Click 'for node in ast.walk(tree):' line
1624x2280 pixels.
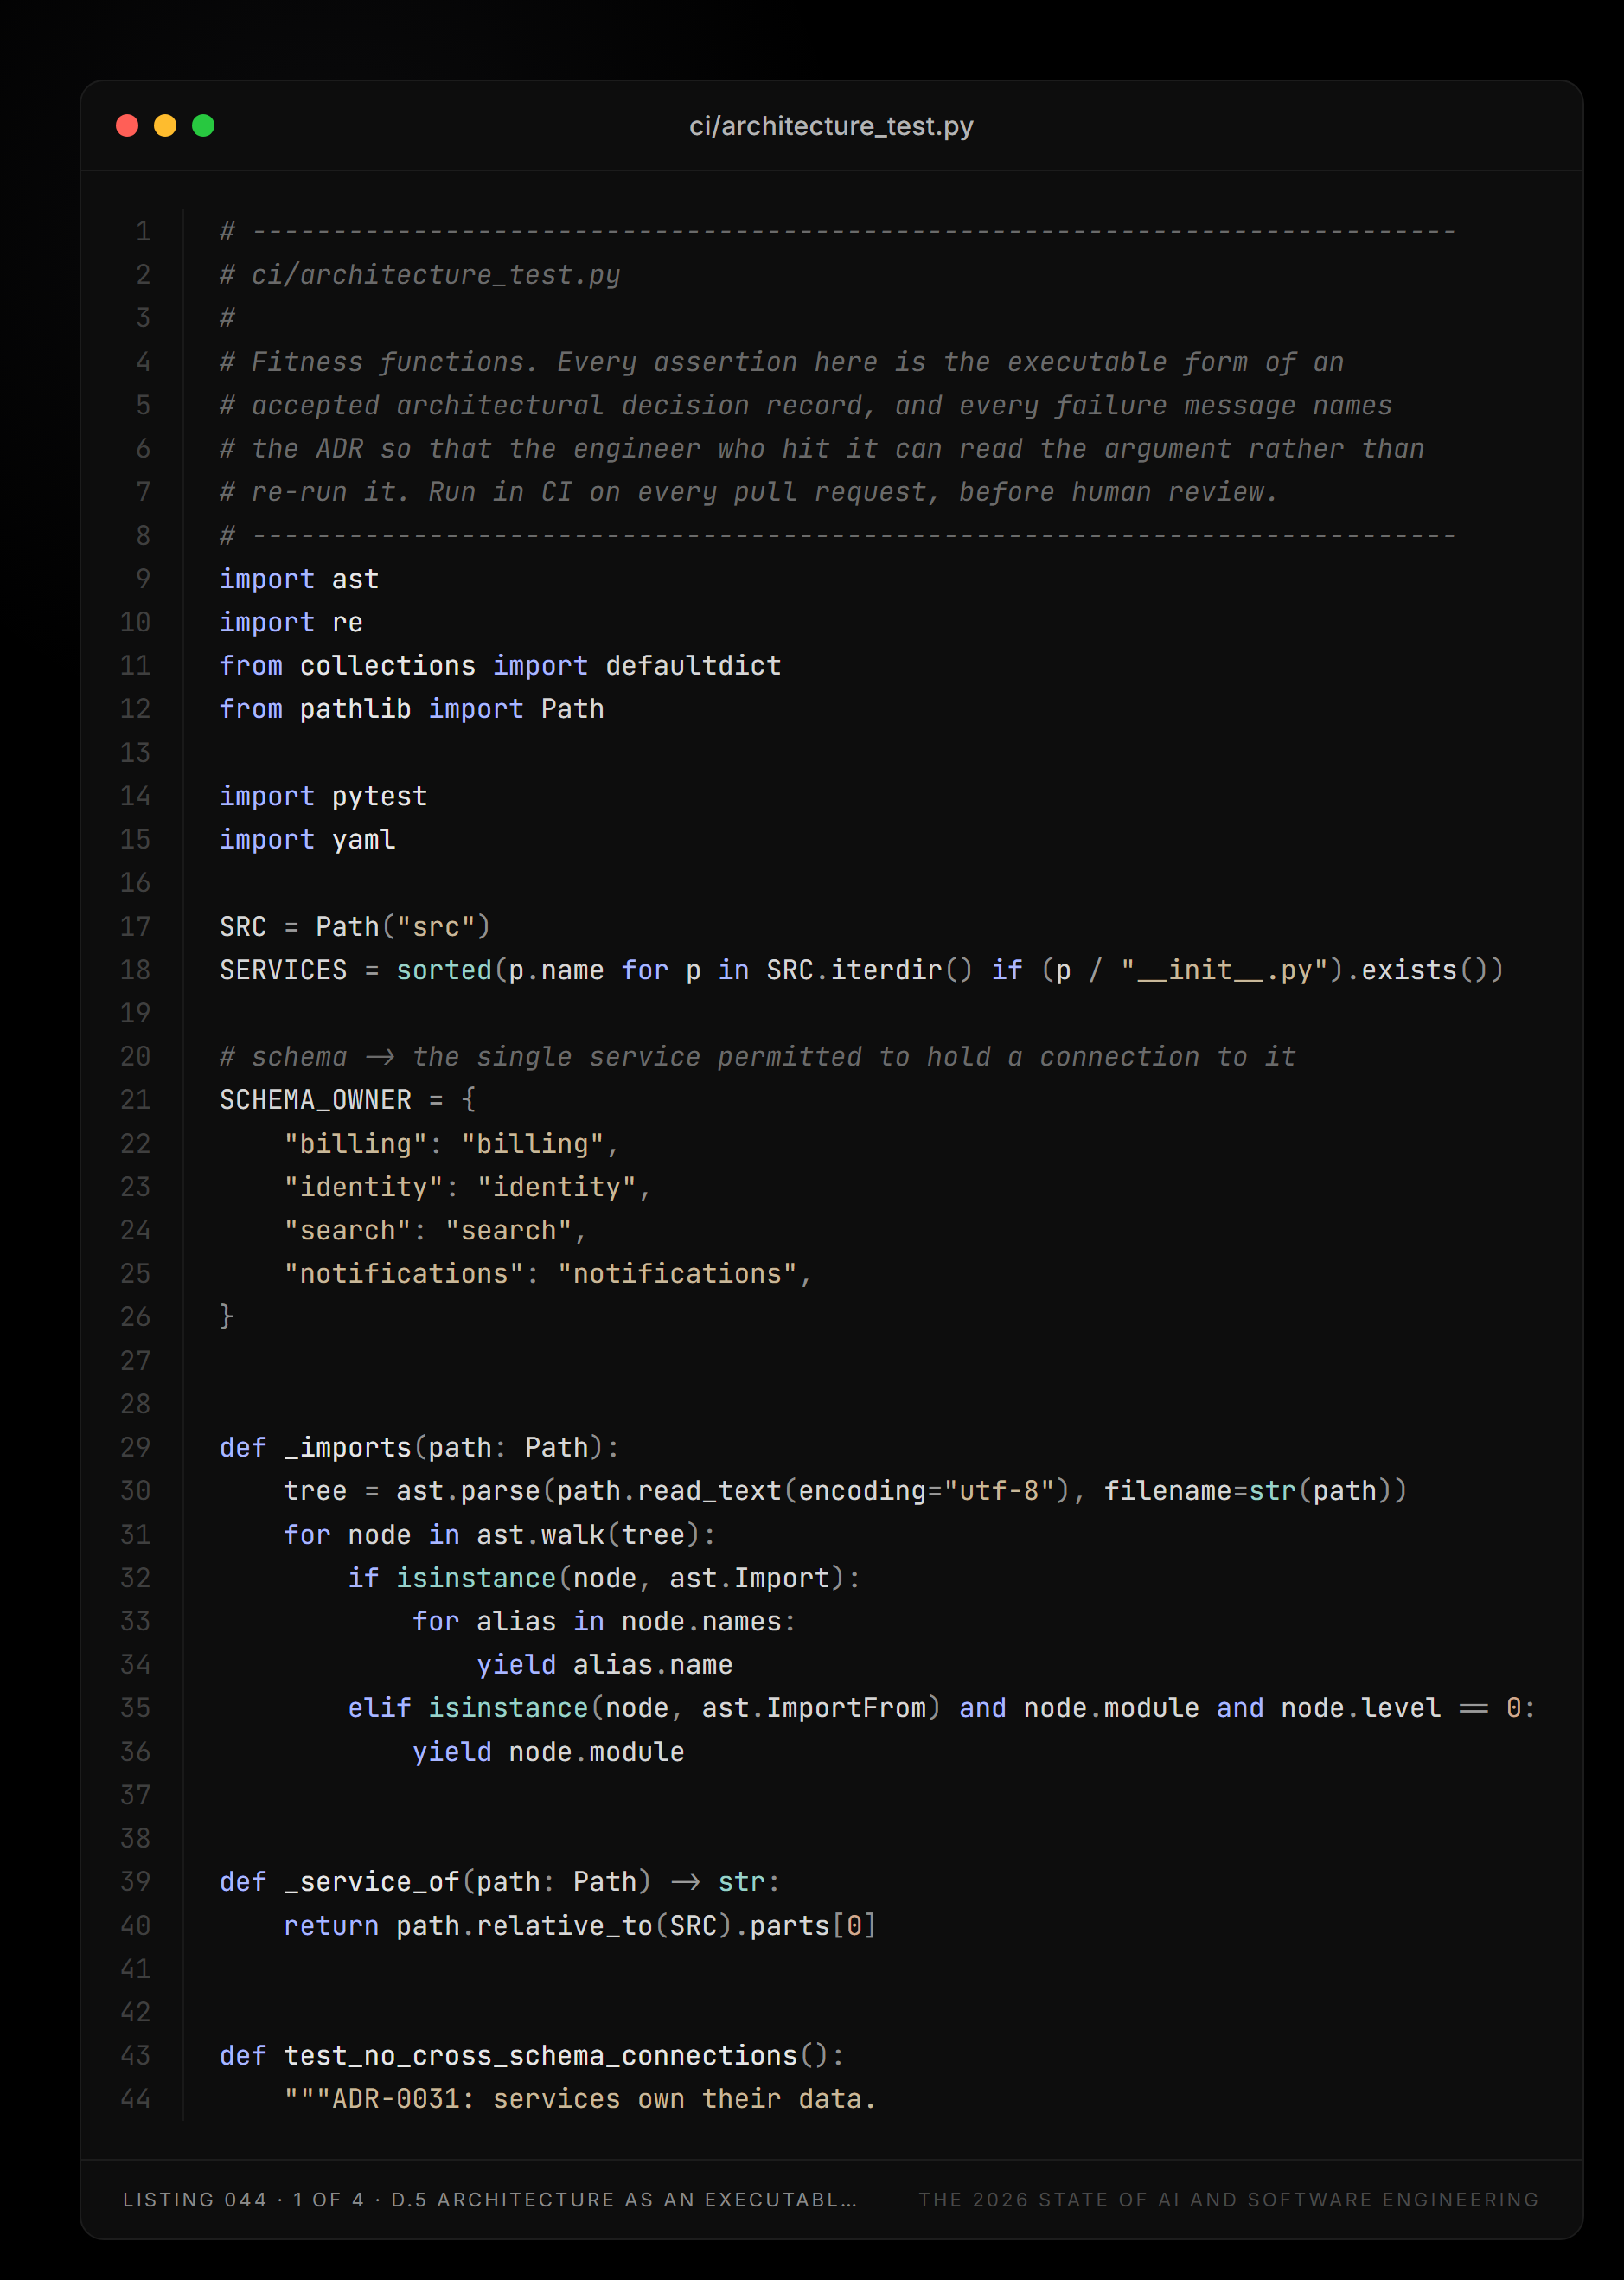pyautogui.click(x=500, y=1535)
